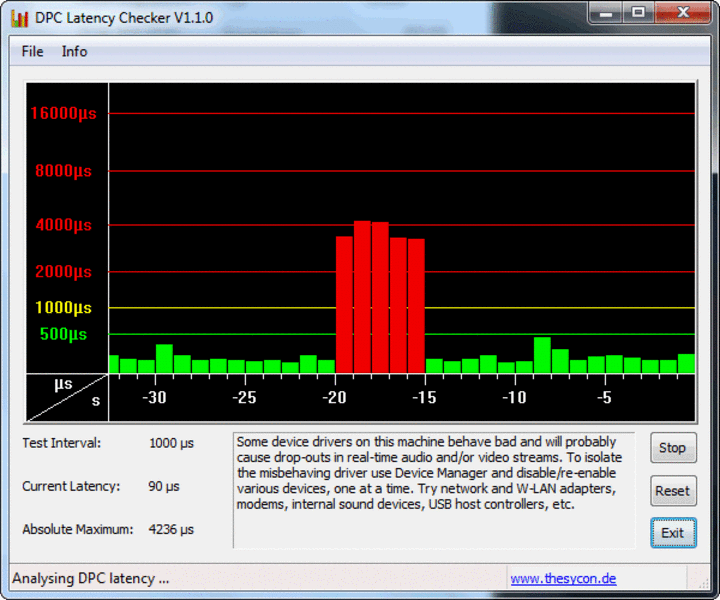Click the green 500µs axis label
Image resolution: width=720 pixels, height=600 pixels.
tap(63, 334)
